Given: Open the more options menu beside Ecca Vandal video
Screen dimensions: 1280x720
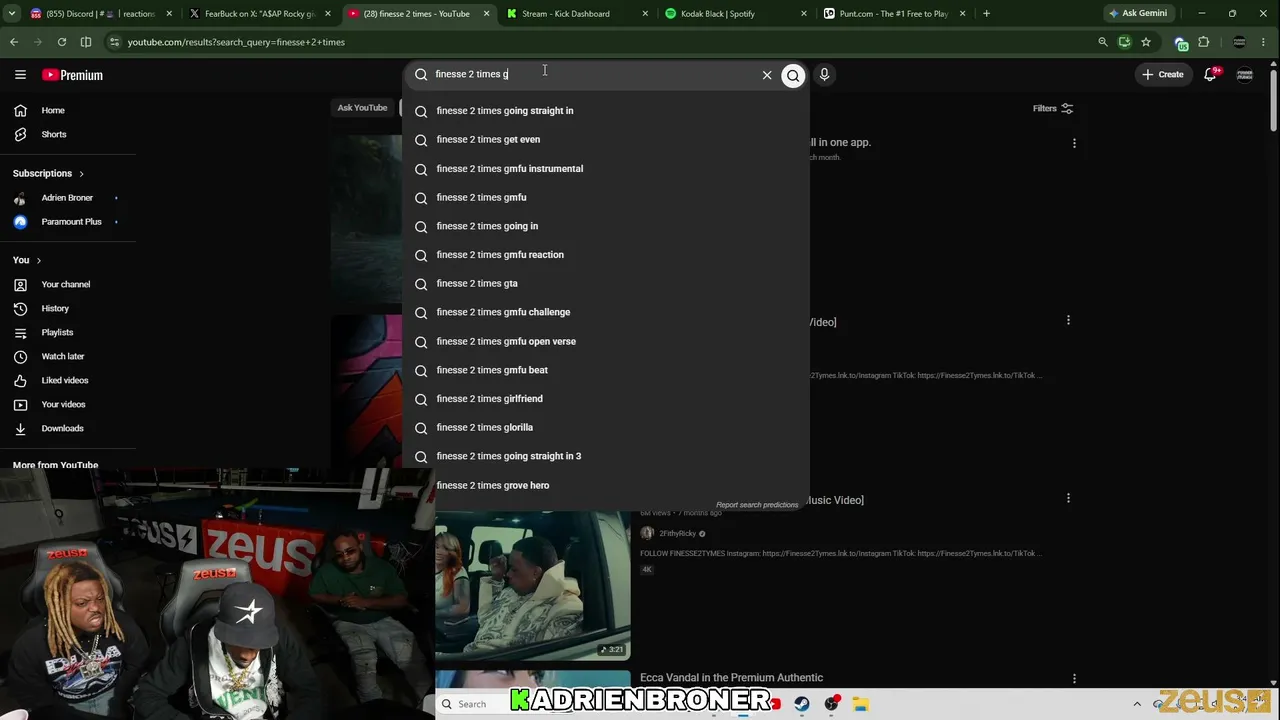Looking at the screenshot, I should (x=1074, y=679).
